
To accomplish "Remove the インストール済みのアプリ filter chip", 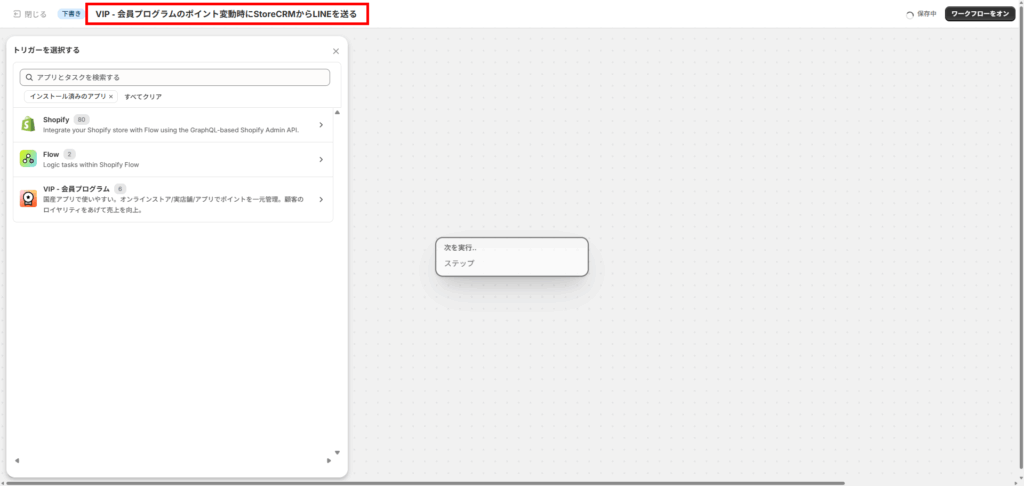I will coord(111,97).
